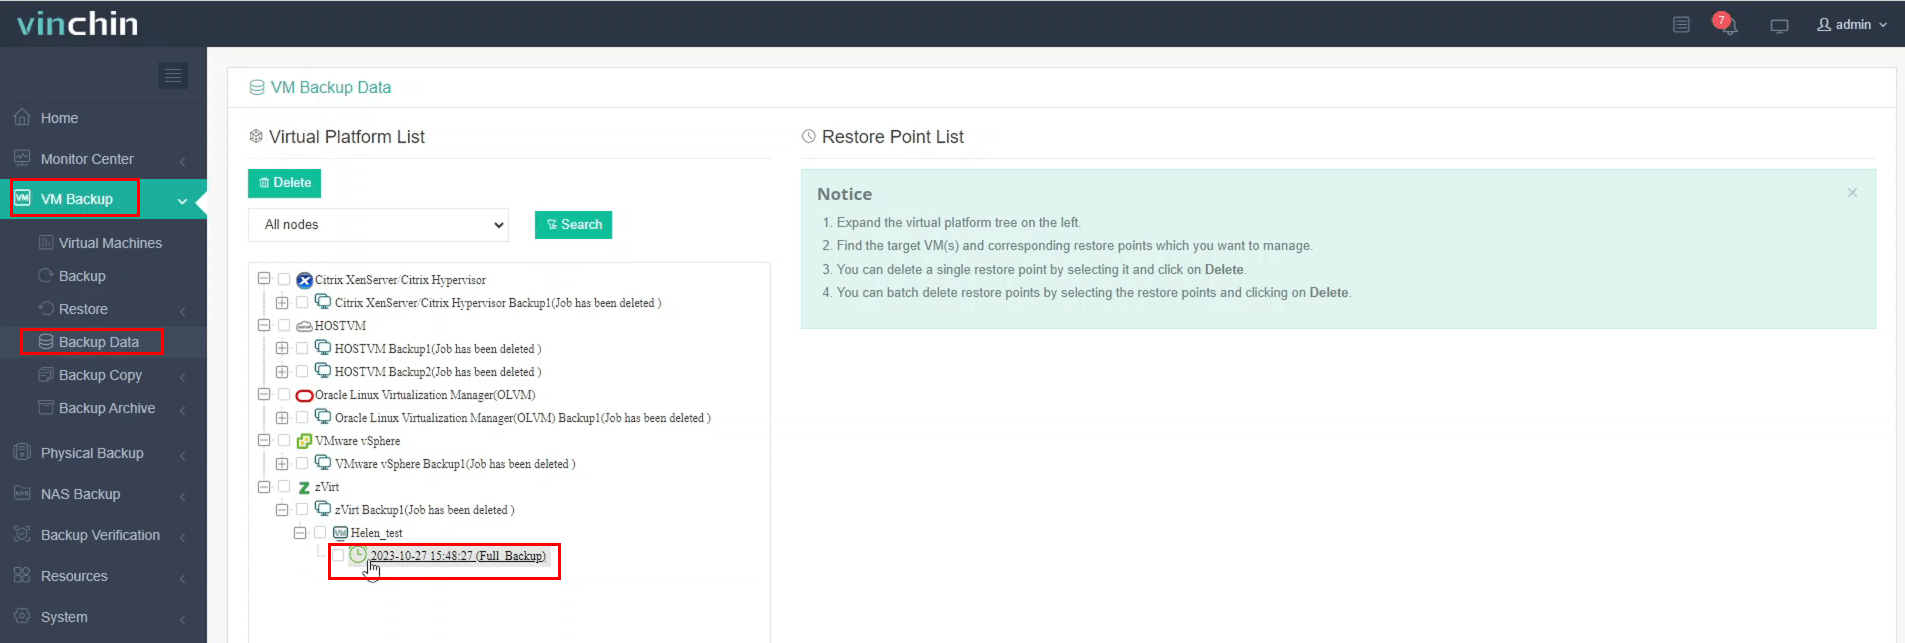Check the OLVM Backup1 checkbox
This screenshot has height=643, width=1905.
(302, 417)
